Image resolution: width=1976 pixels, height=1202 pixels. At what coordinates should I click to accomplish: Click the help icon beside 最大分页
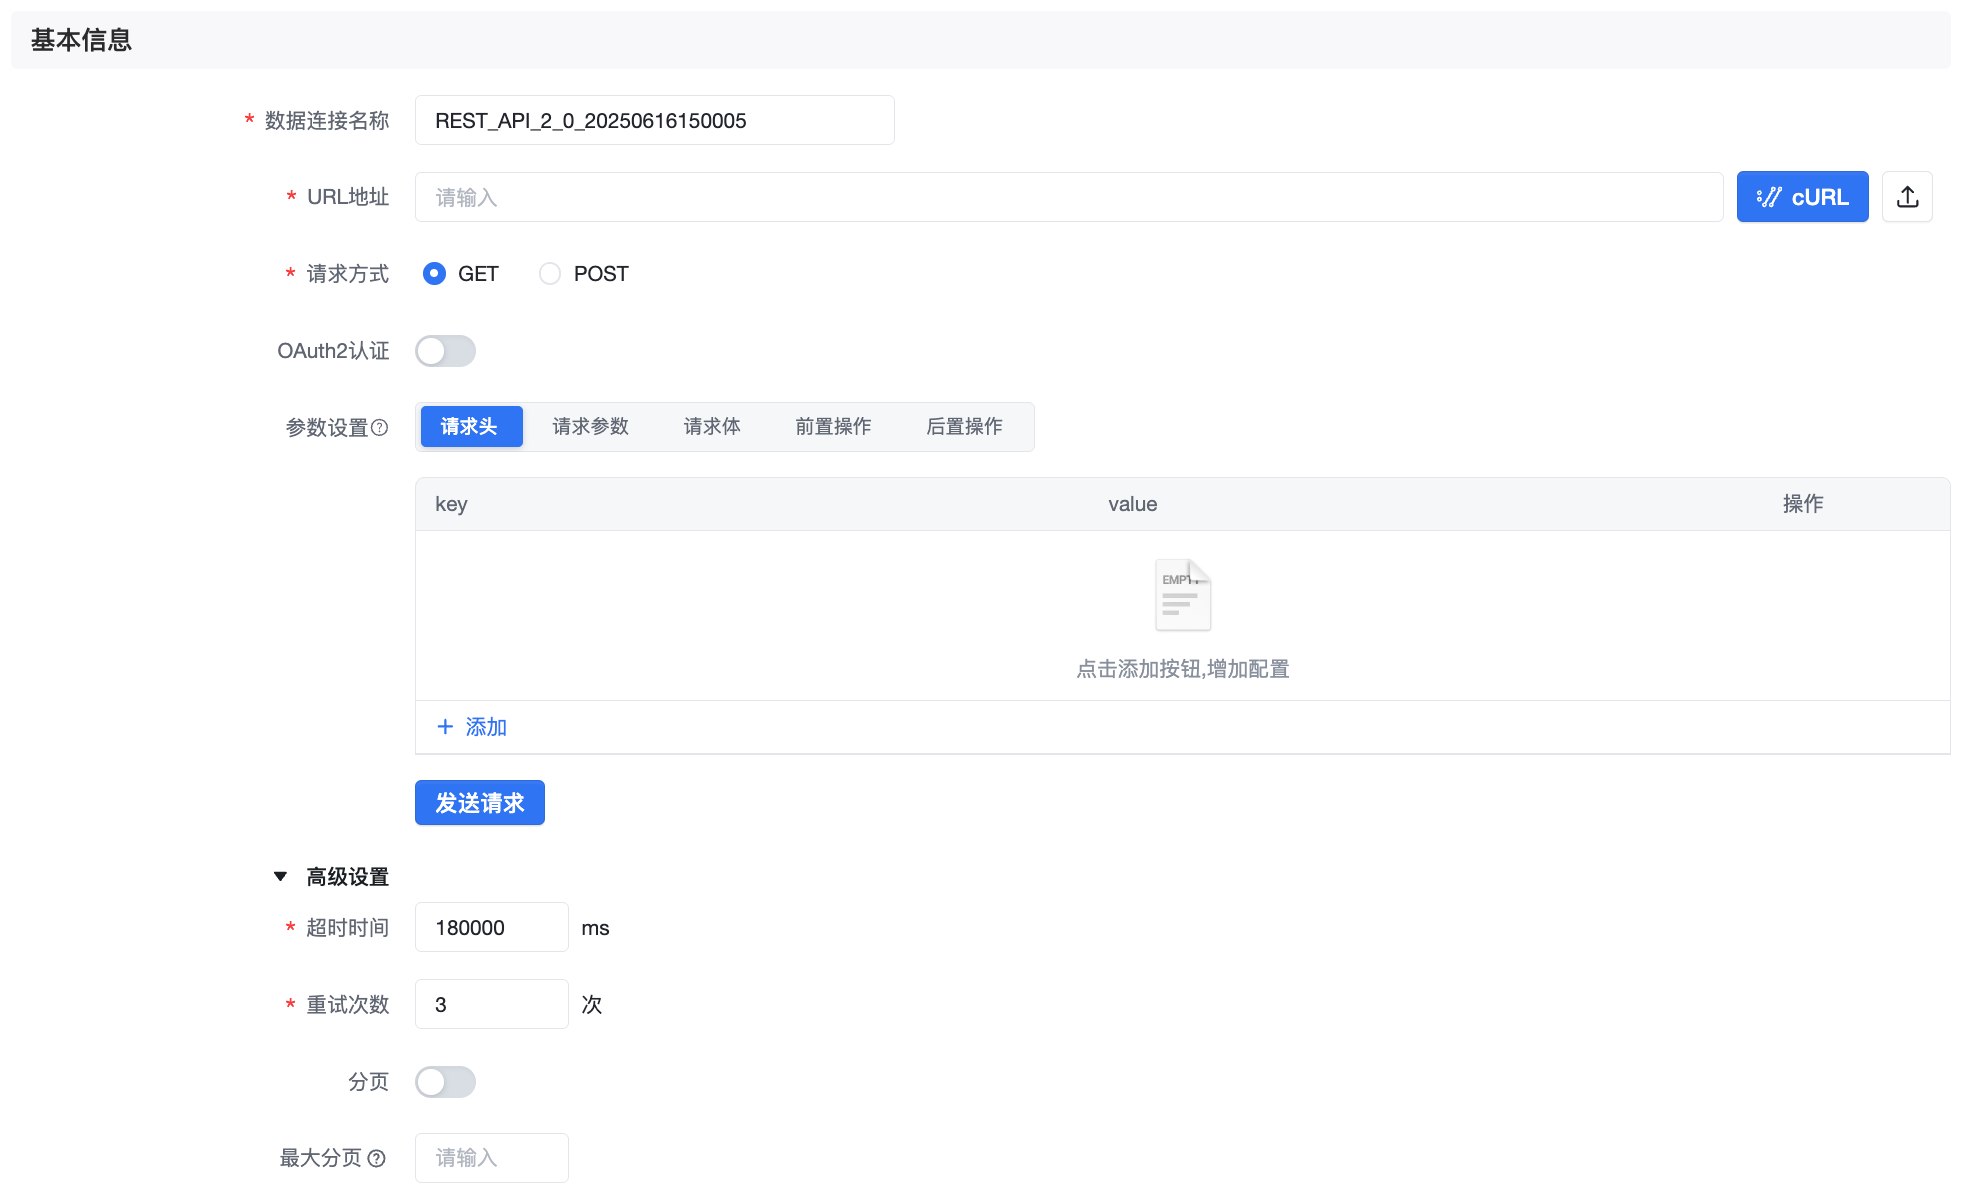(x=376, y=1158)
